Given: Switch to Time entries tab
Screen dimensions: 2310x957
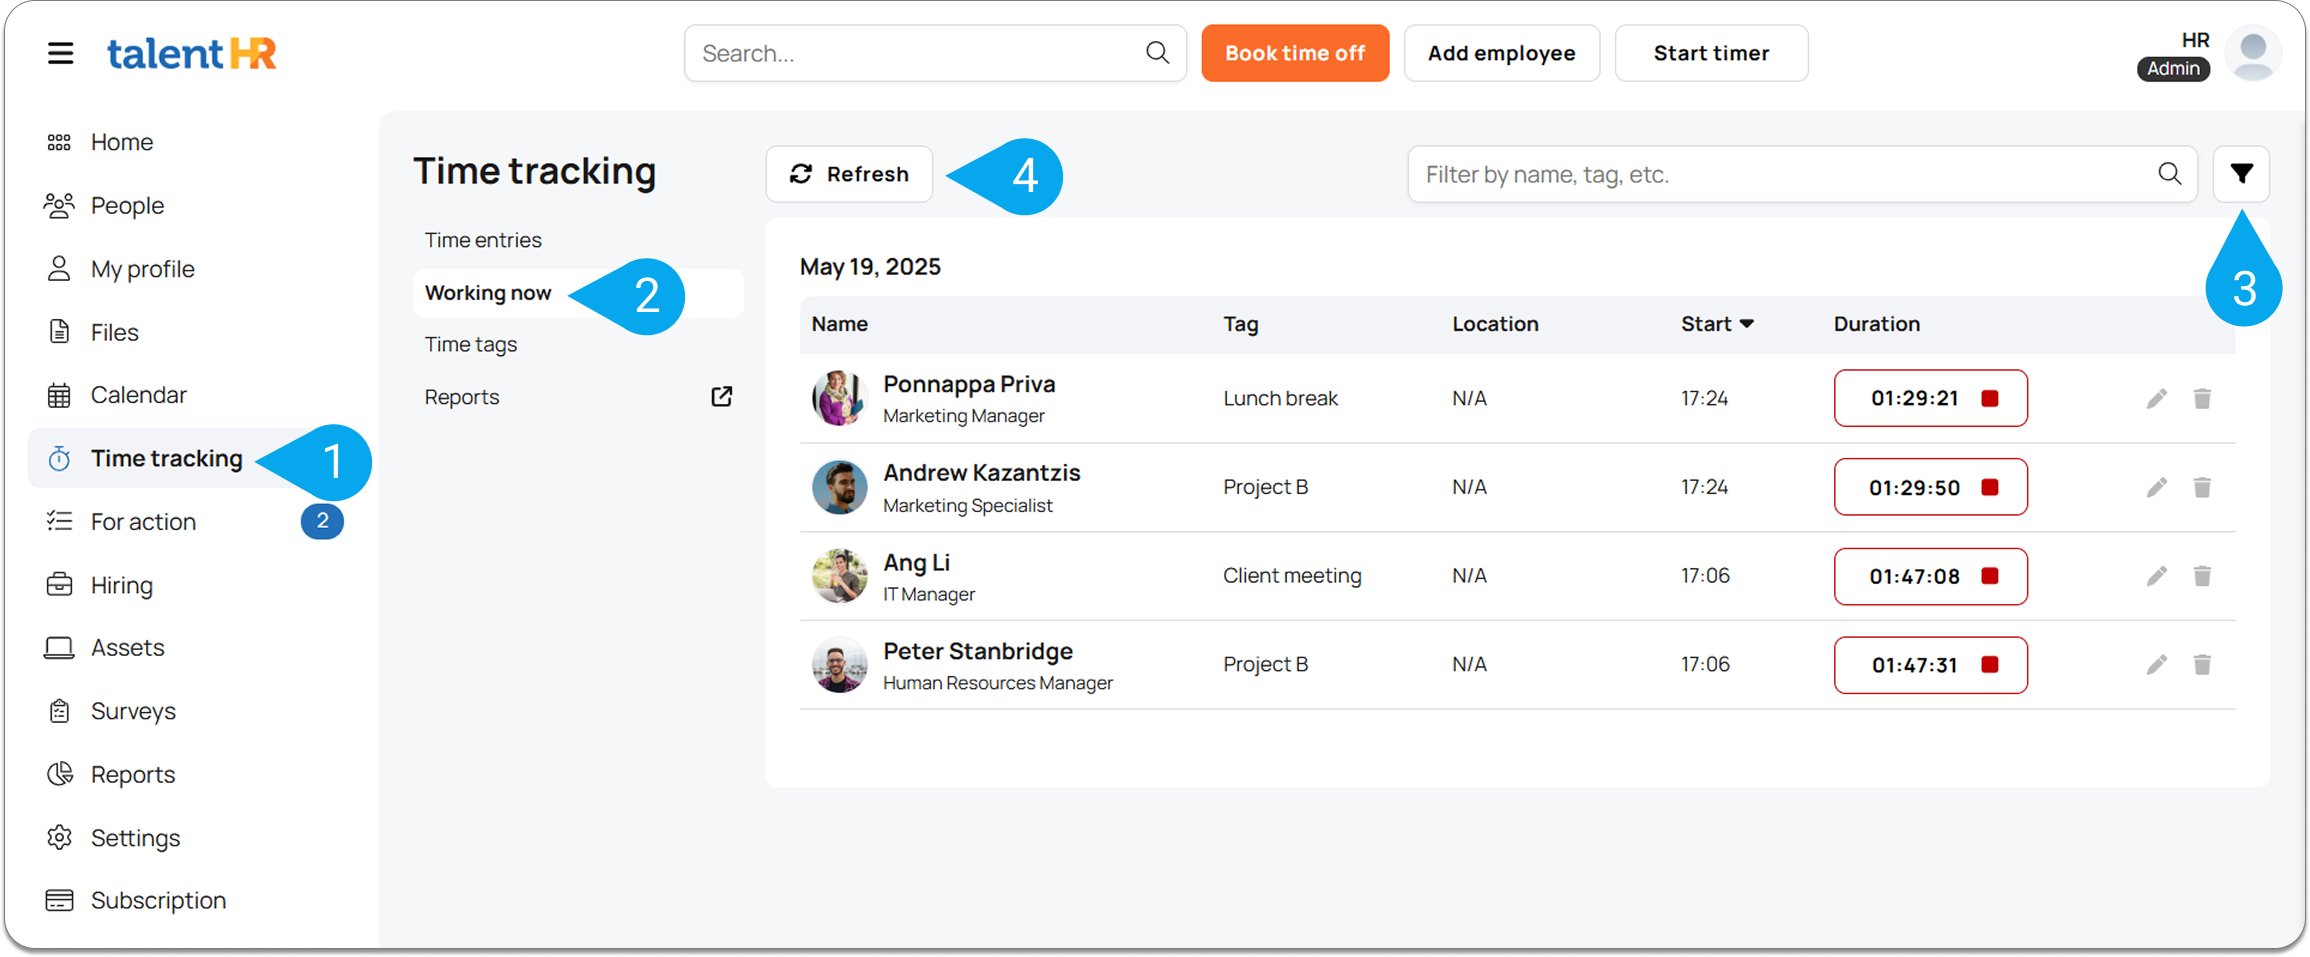Looking at the screenshot, I should [483, 240].
